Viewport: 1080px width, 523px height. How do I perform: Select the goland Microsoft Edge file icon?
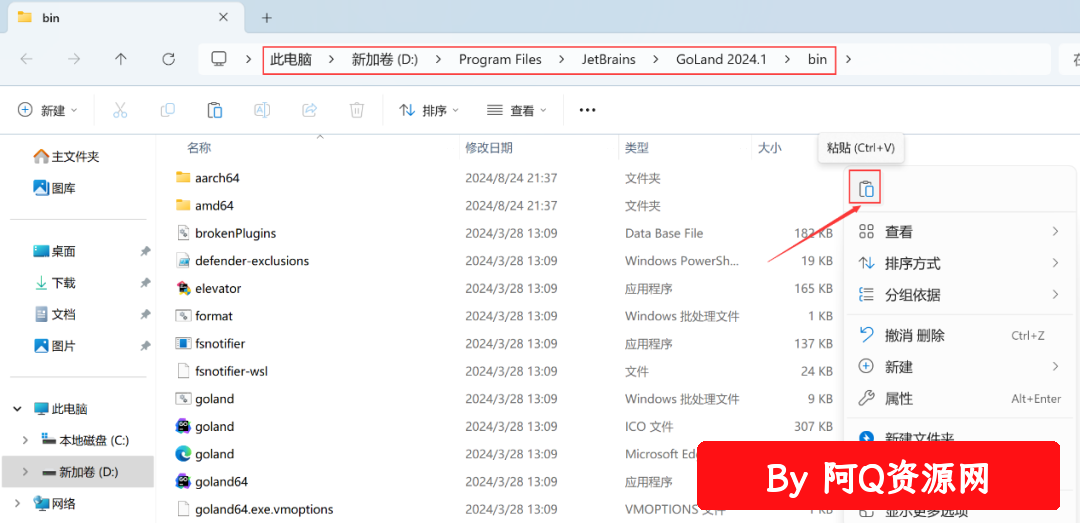(183, 453)
